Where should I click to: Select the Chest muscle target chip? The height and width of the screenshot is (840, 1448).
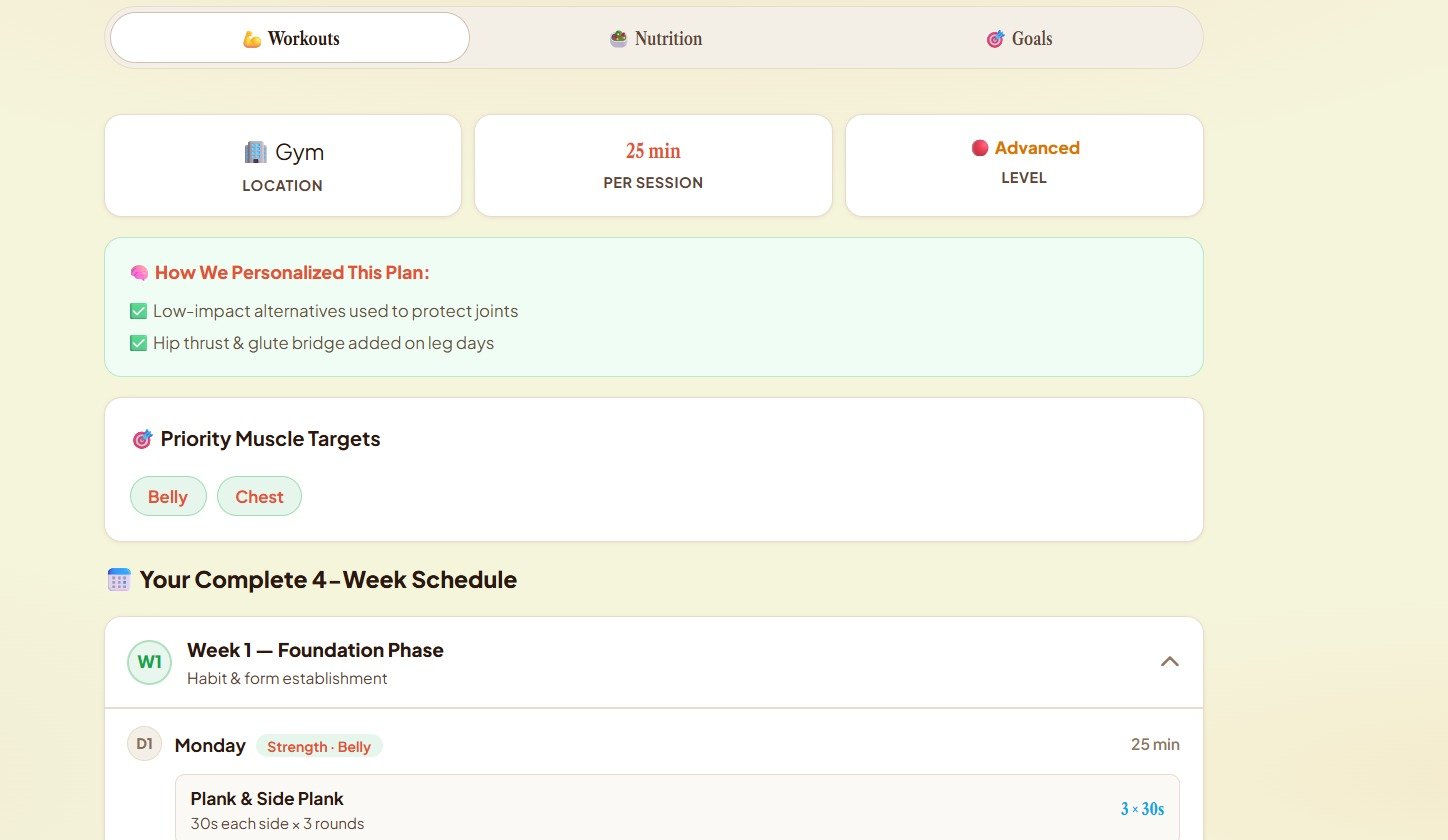(259, 496)
